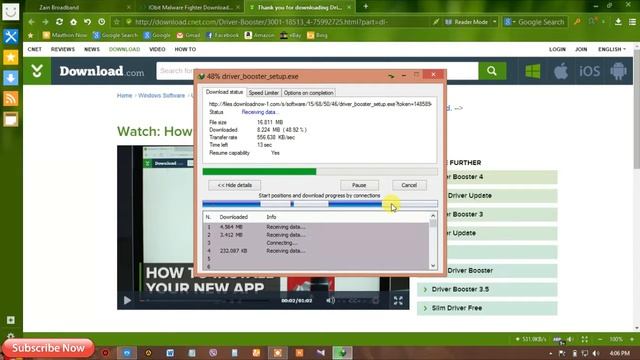The image size is (640, 360).
Task: Open the sidebar Download manager icon
Action: tap(11, 78)
